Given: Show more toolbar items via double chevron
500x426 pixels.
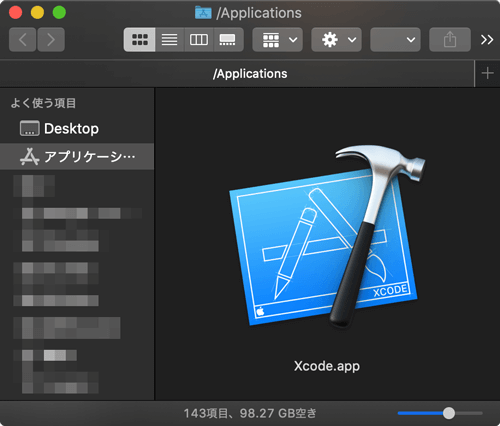Looking at the screenshot, I should click(487, 40).
